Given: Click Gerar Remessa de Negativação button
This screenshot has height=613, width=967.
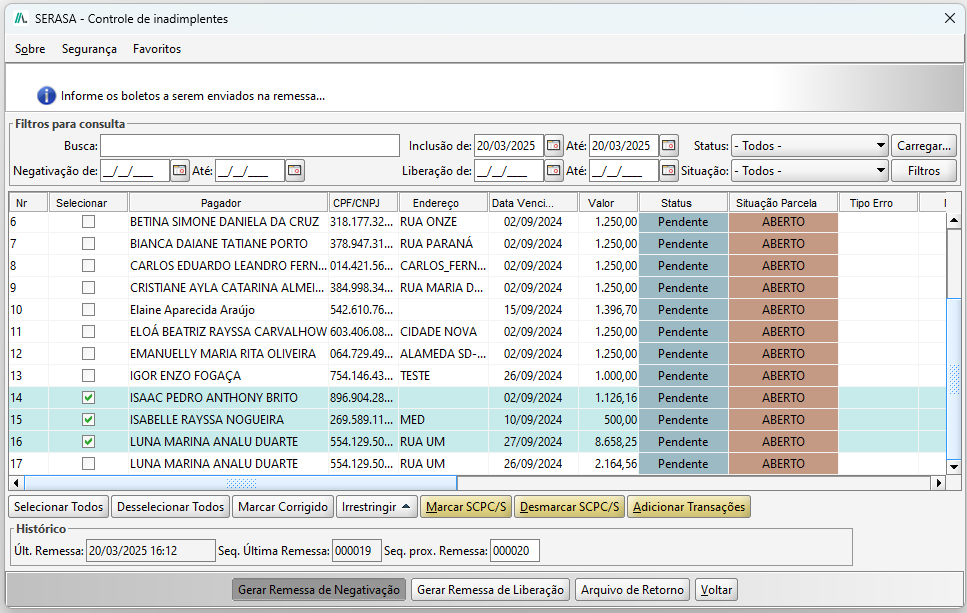Looking at the screenshot, I should tap(319, 590).
